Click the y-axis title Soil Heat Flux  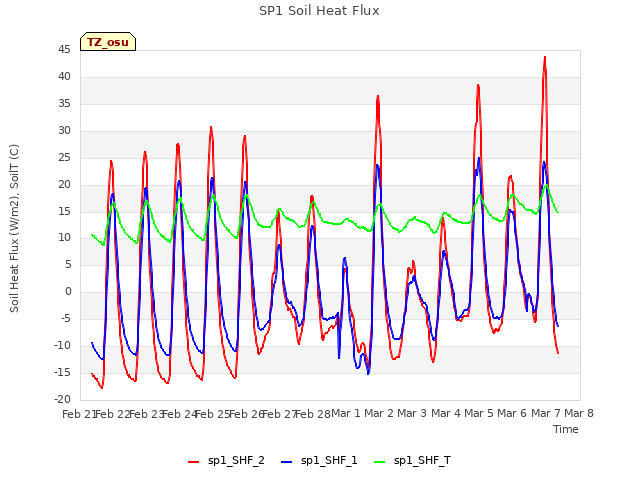(14, 229)
